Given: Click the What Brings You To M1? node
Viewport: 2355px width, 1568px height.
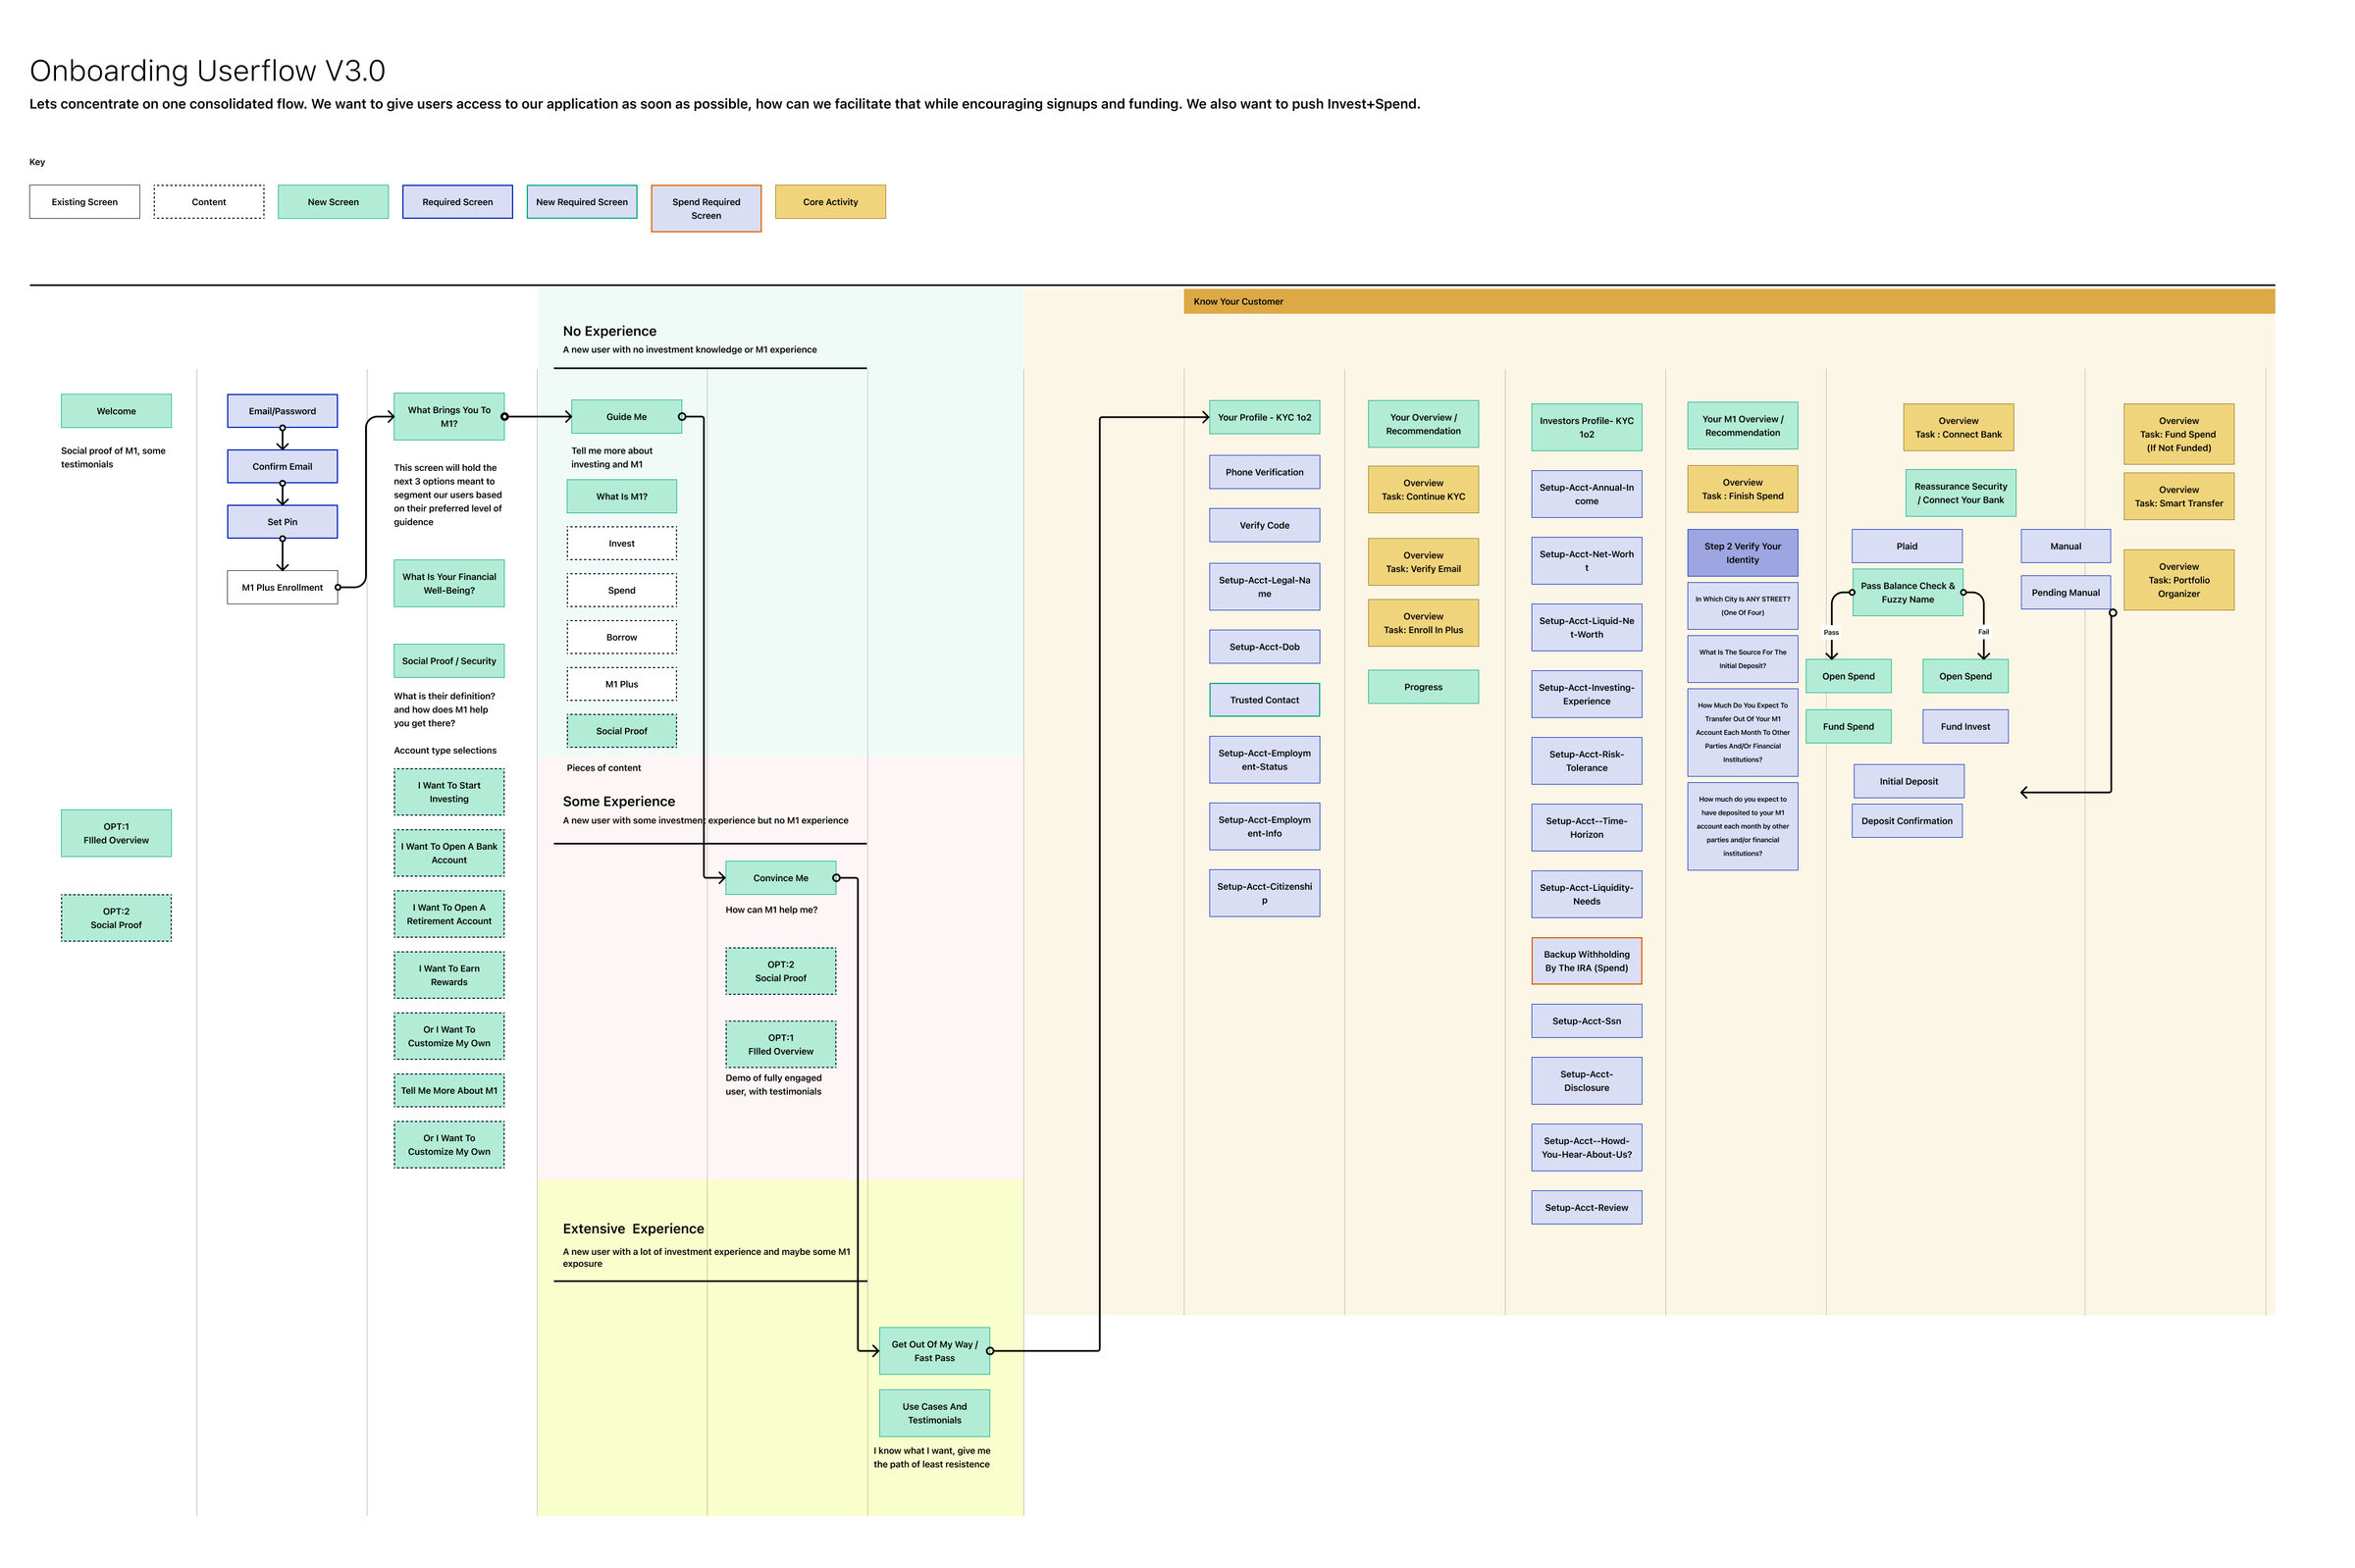Looking at the screenshot, I should click(x=449, y=416).
